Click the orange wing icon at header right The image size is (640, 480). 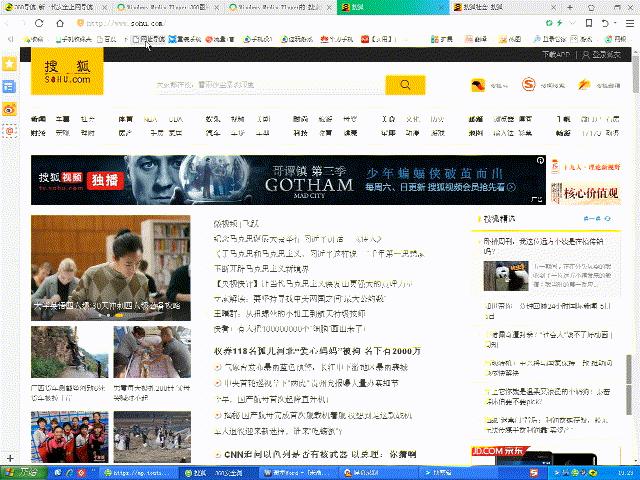[x=584, y=84]
